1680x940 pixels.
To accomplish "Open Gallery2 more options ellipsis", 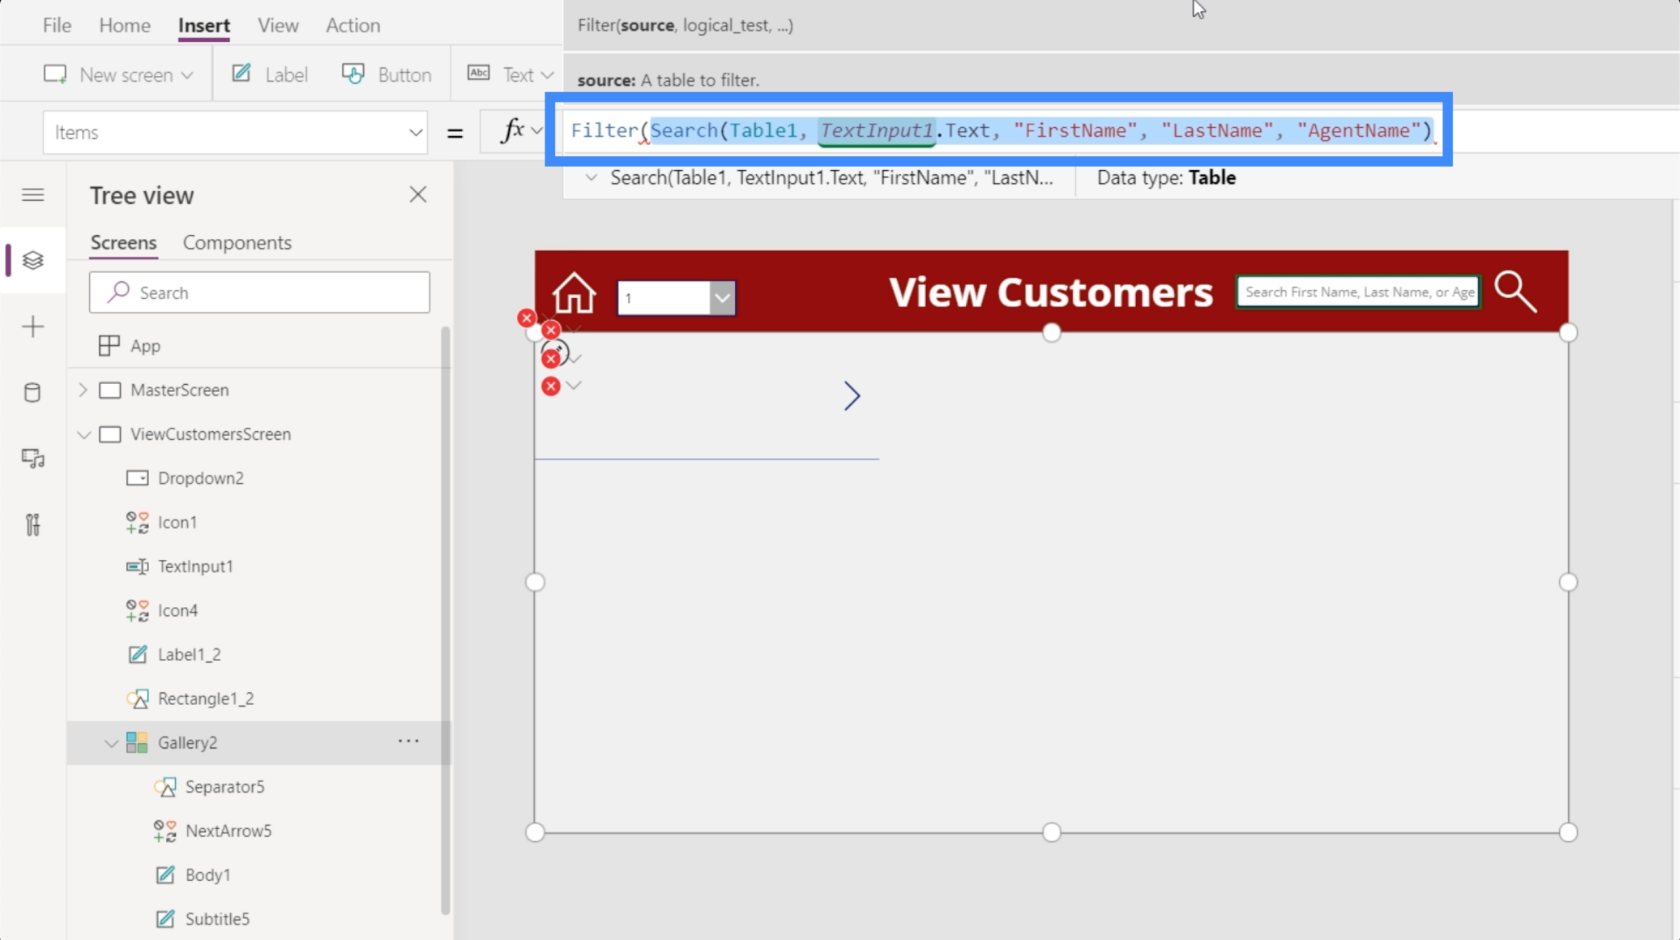I will click(408, 741).
